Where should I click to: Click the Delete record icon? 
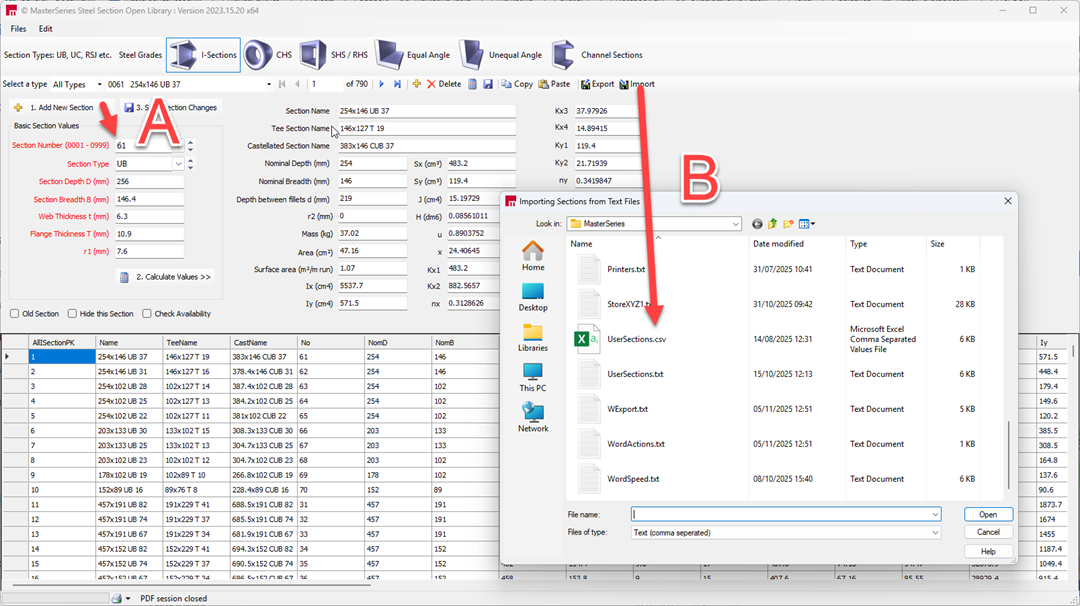[432, 84]
